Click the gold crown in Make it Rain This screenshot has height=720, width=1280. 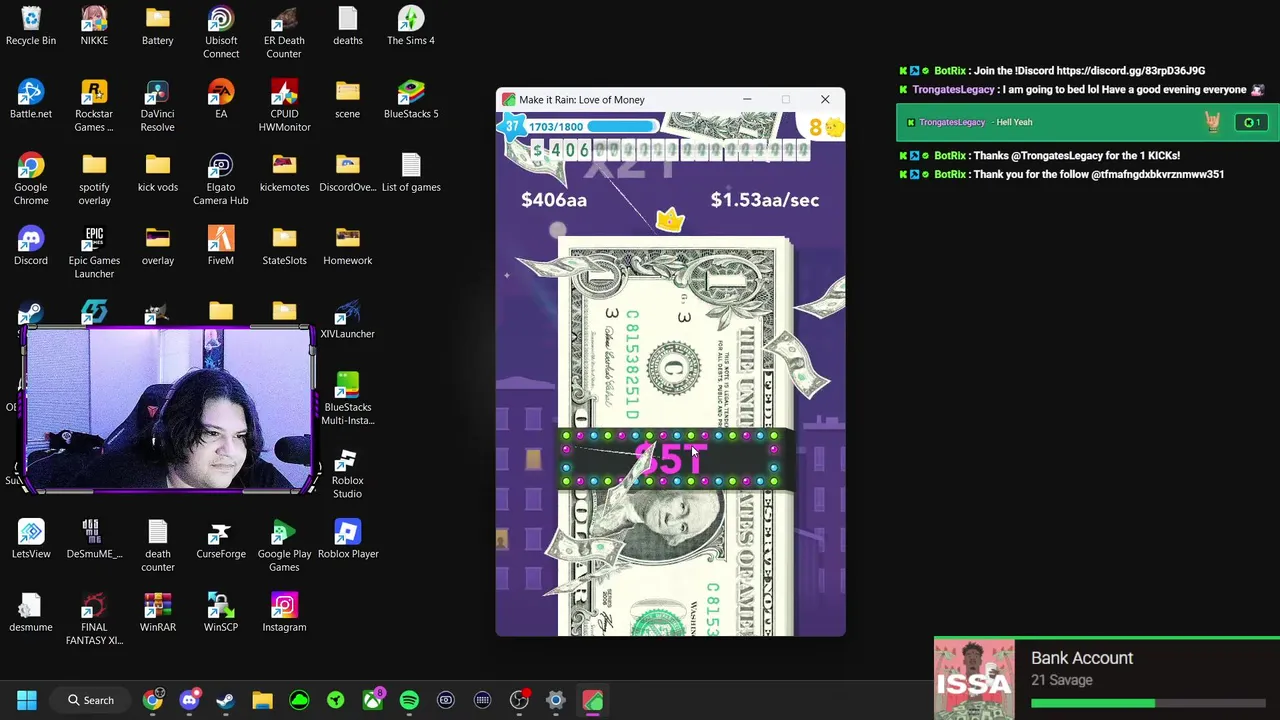(669, 219)
